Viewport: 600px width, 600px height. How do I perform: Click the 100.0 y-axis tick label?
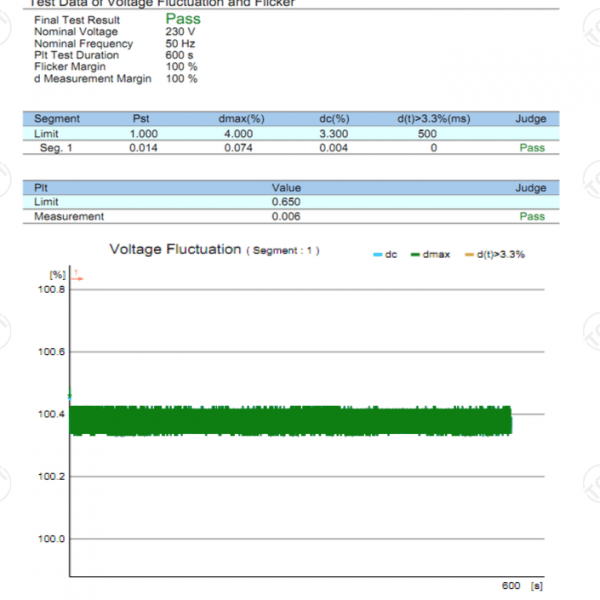[x=52, y=539]
